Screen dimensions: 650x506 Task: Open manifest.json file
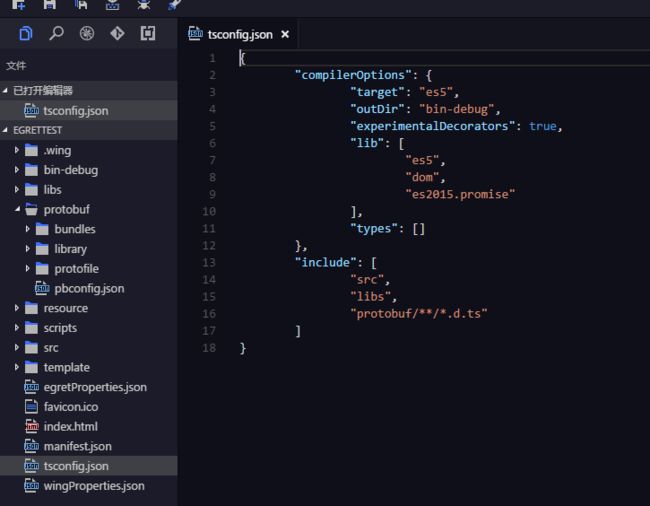pyautogui.click(x=89, y=446)
